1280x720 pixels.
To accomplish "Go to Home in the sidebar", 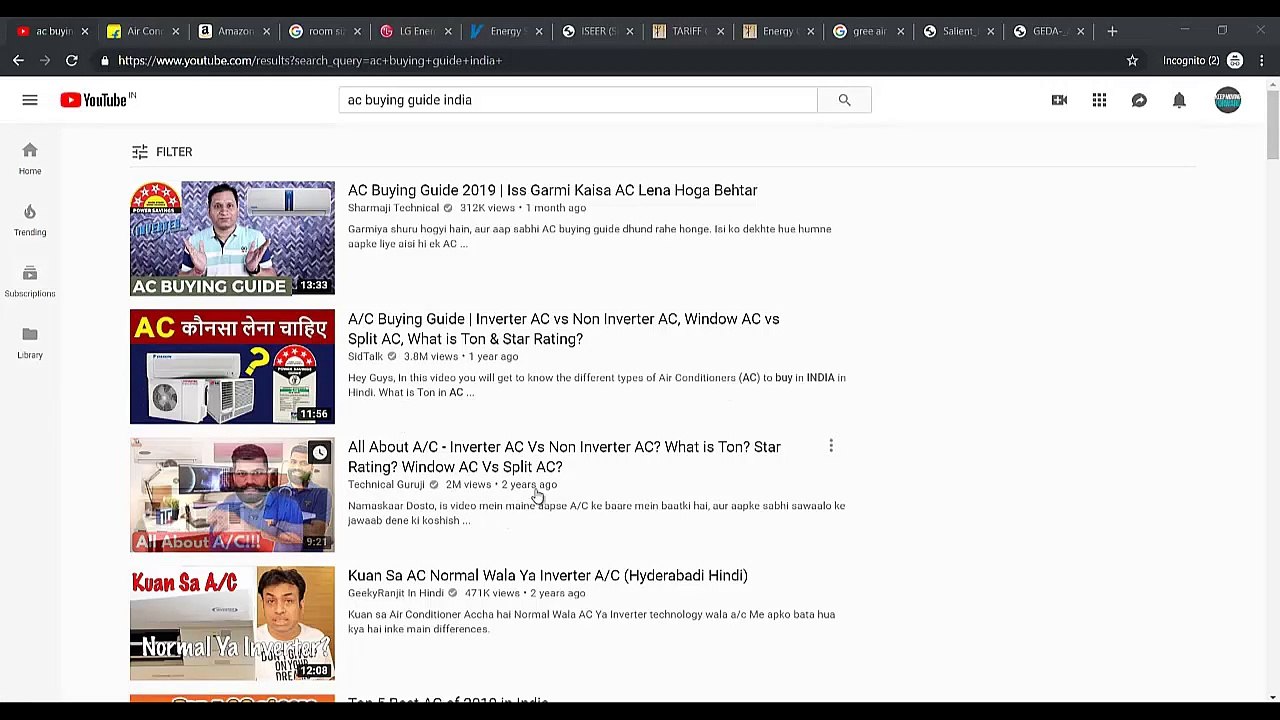I will tap(30, 158).
